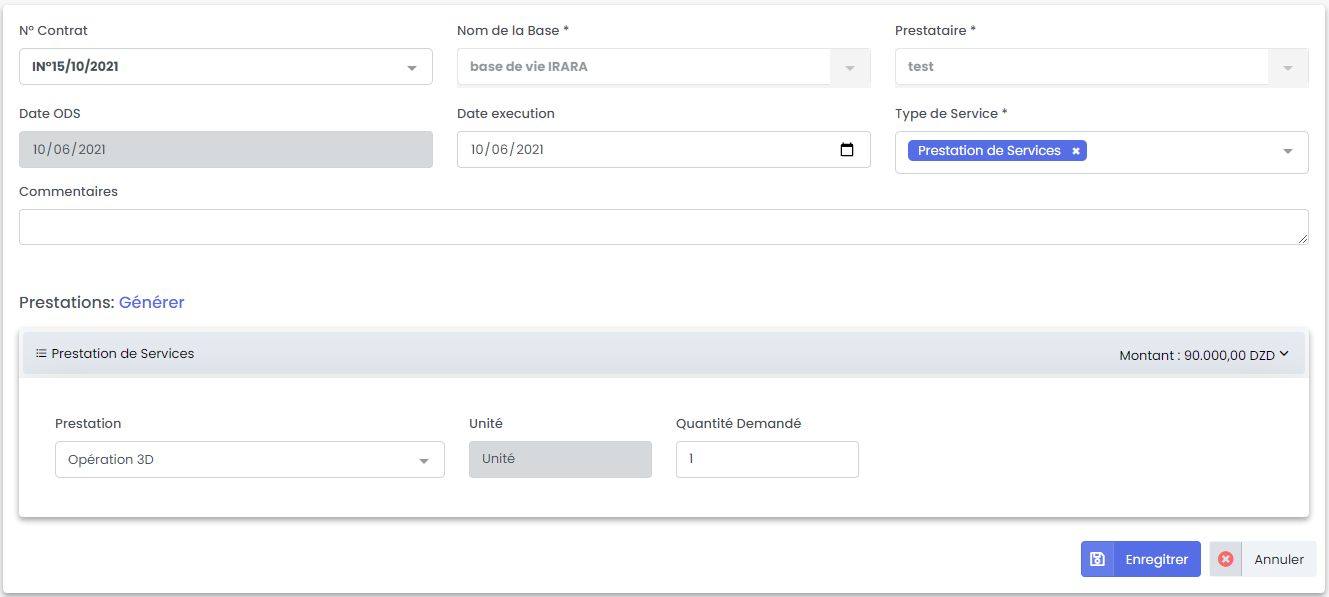Image resolution: width=1329 pixels, height=597 pixels.
Task: Open the N° Contrat dropdown
Action: (x=411, y=68)
